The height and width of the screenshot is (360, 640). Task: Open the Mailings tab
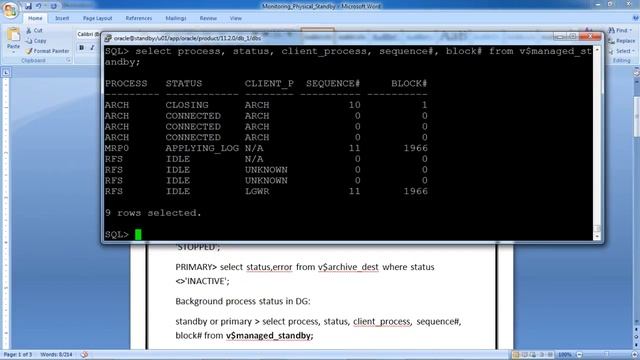tap(176, 18)
